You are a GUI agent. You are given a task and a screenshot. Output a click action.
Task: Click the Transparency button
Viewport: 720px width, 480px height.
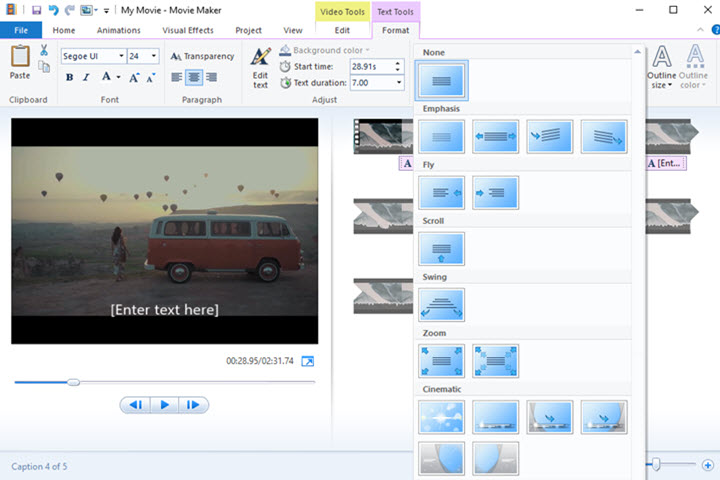(x=201, y=56)
